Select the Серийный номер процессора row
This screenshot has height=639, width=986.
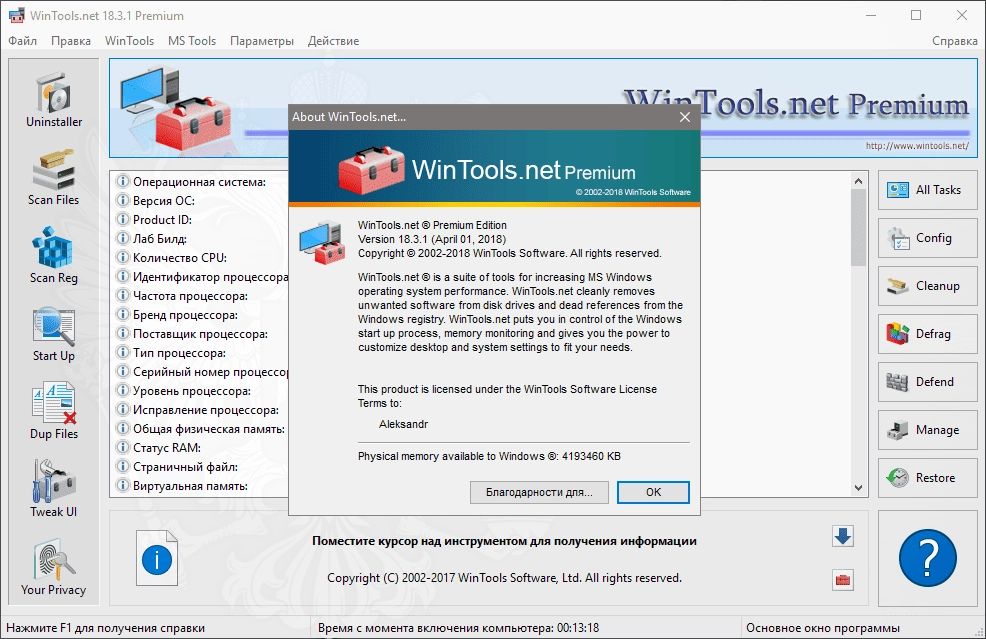200,372
